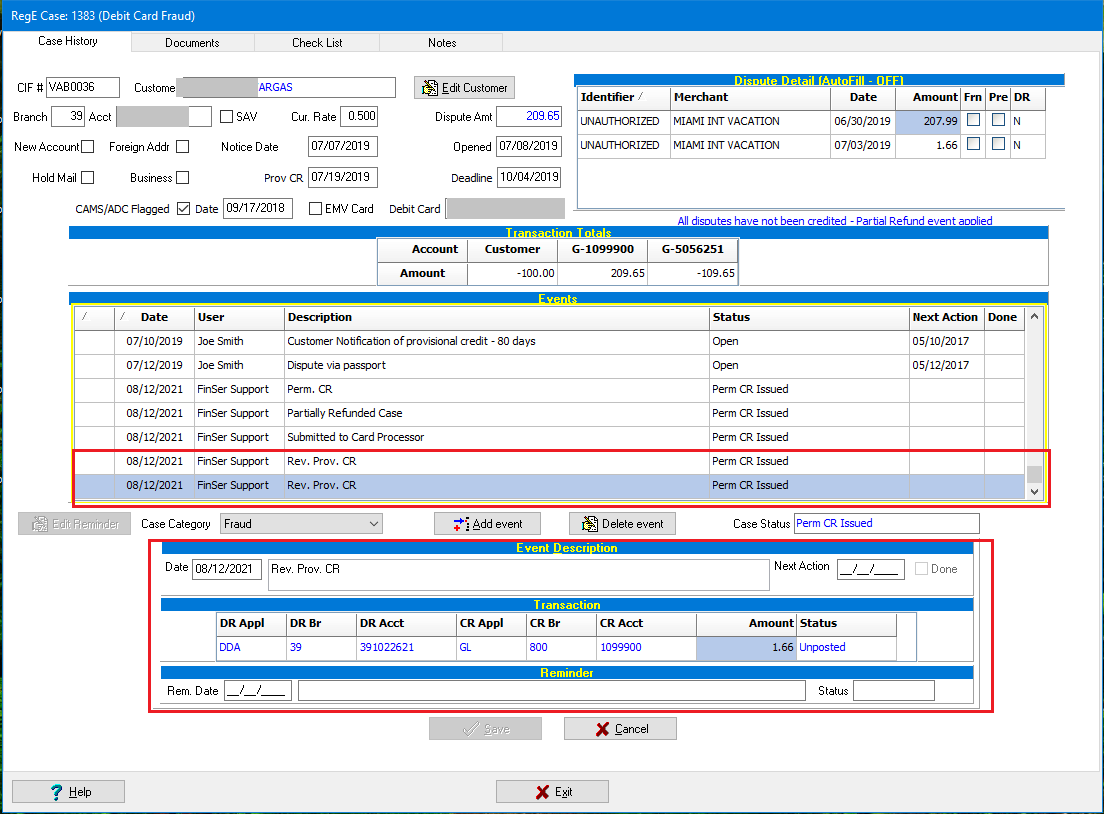Click the Delete event button
The width and height of the screenshot is (1104, 814).
tap(622, 524)
